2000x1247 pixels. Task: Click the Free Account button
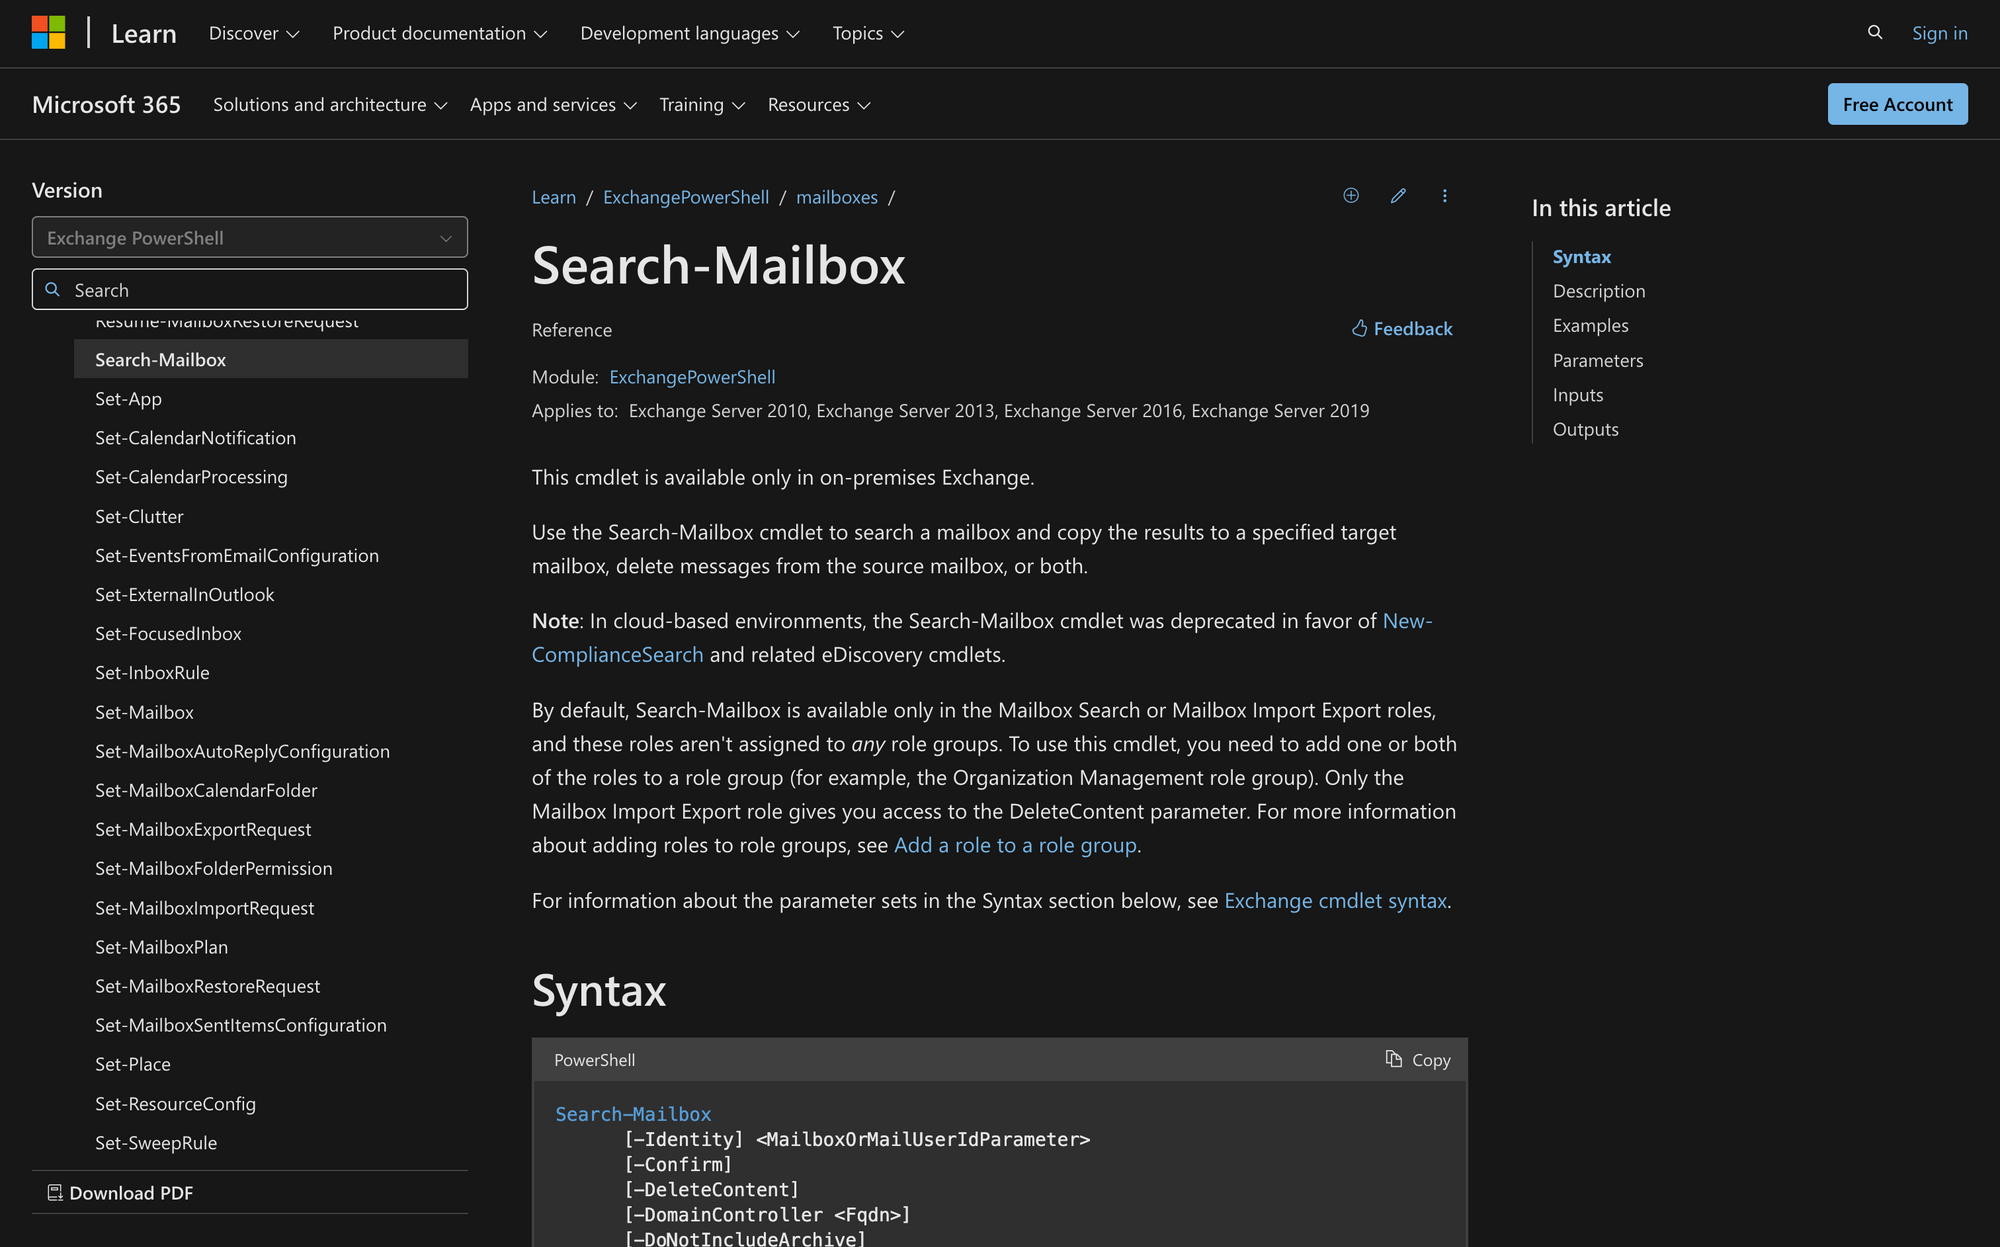pos(1897,104)
